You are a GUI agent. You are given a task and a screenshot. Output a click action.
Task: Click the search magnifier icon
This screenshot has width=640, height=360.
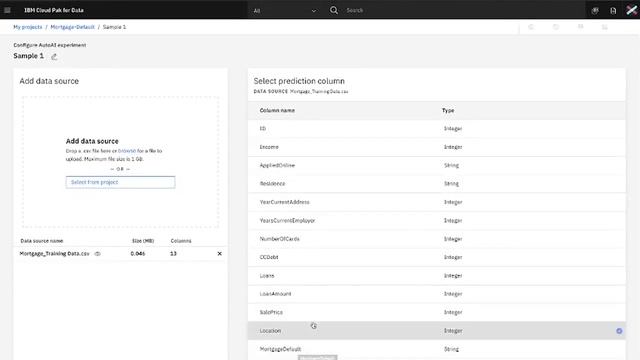(334, 10)
